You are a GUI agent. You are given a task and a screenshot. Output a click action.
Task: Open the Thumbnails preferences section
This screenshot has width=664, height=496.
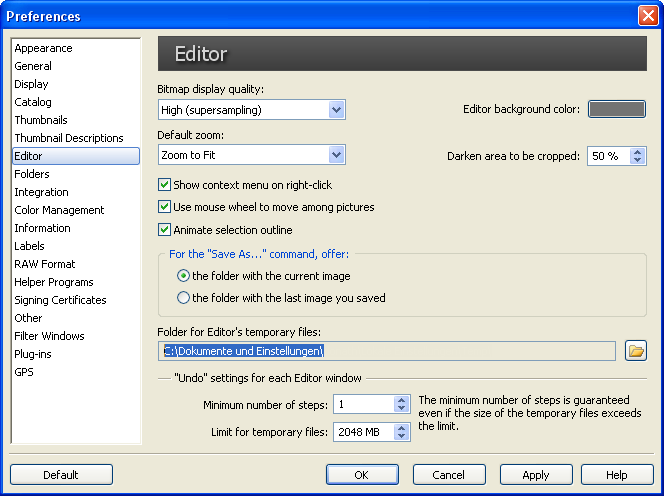(x=41, y=120)
